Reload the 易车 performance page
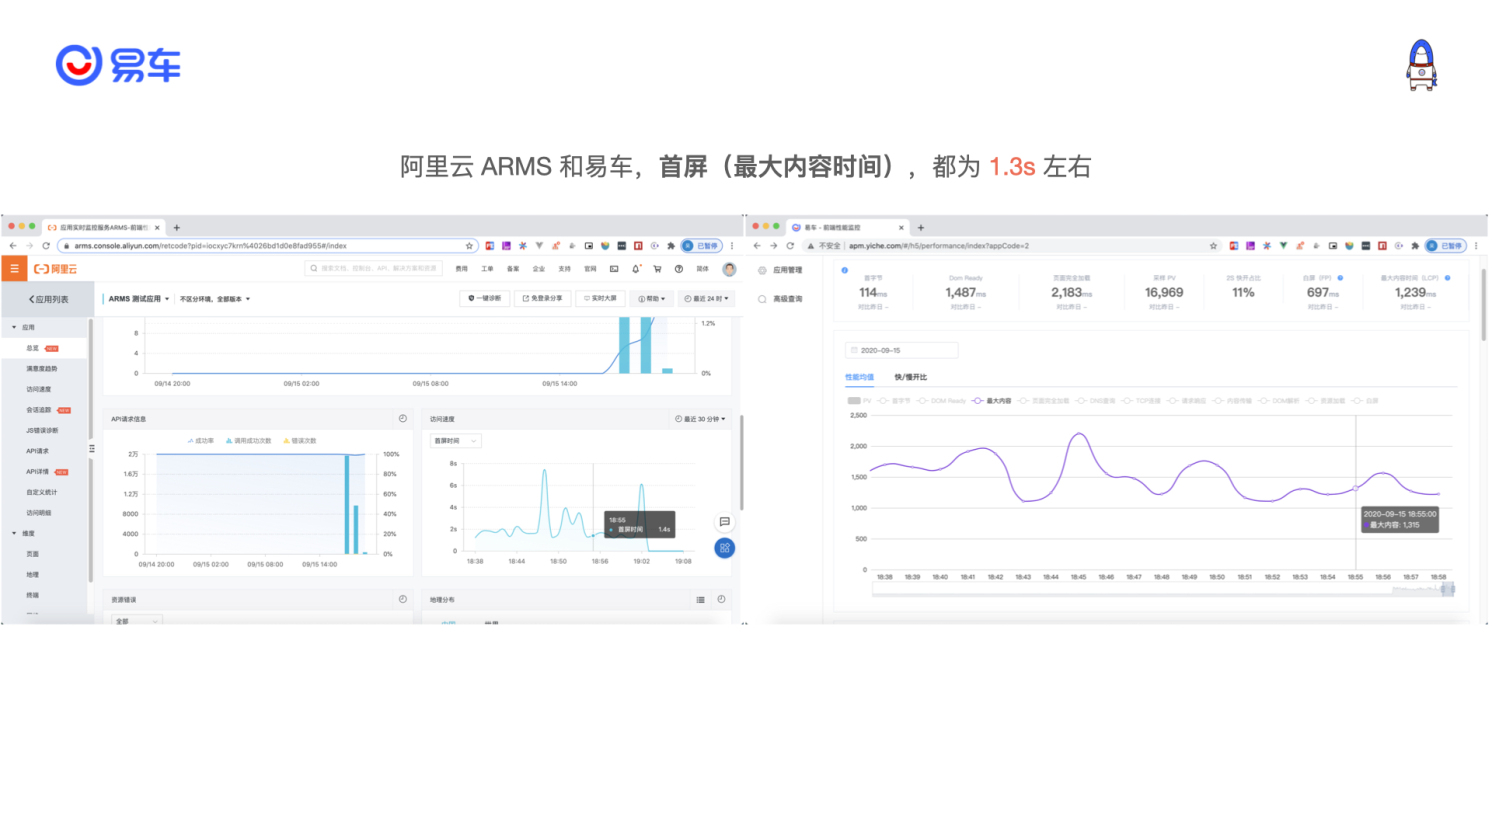The width and height of the screenshot is (1492, 839). [790, 246]
